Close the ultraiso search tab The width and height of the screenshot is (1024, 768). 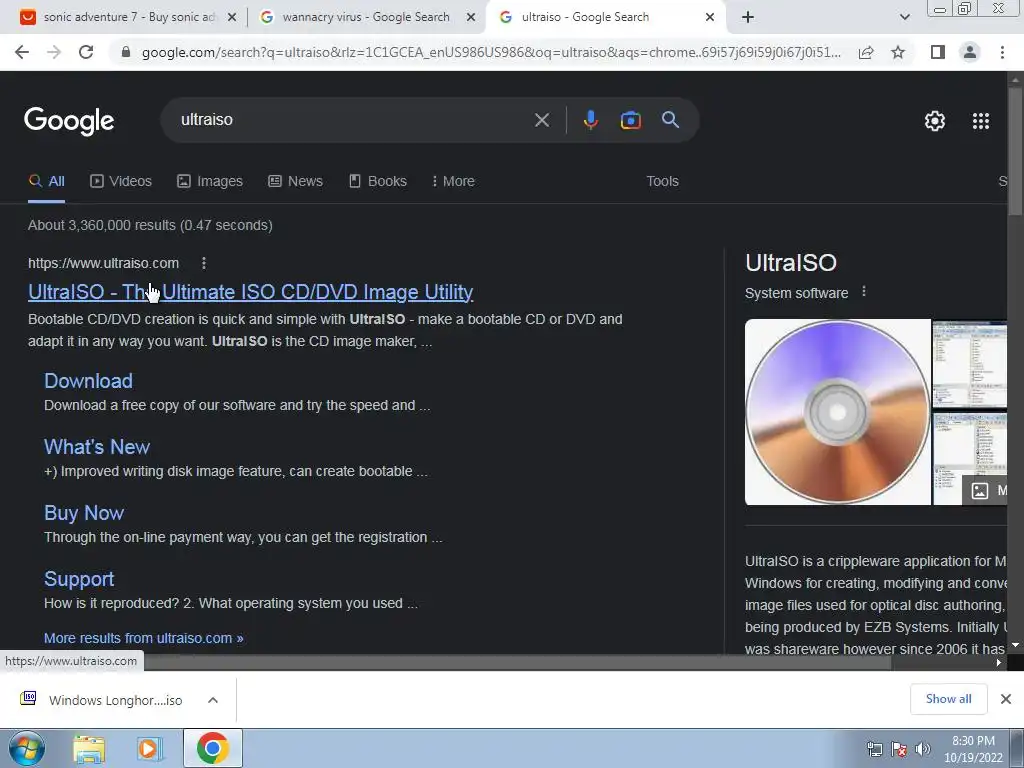click(x=710, y=18)
